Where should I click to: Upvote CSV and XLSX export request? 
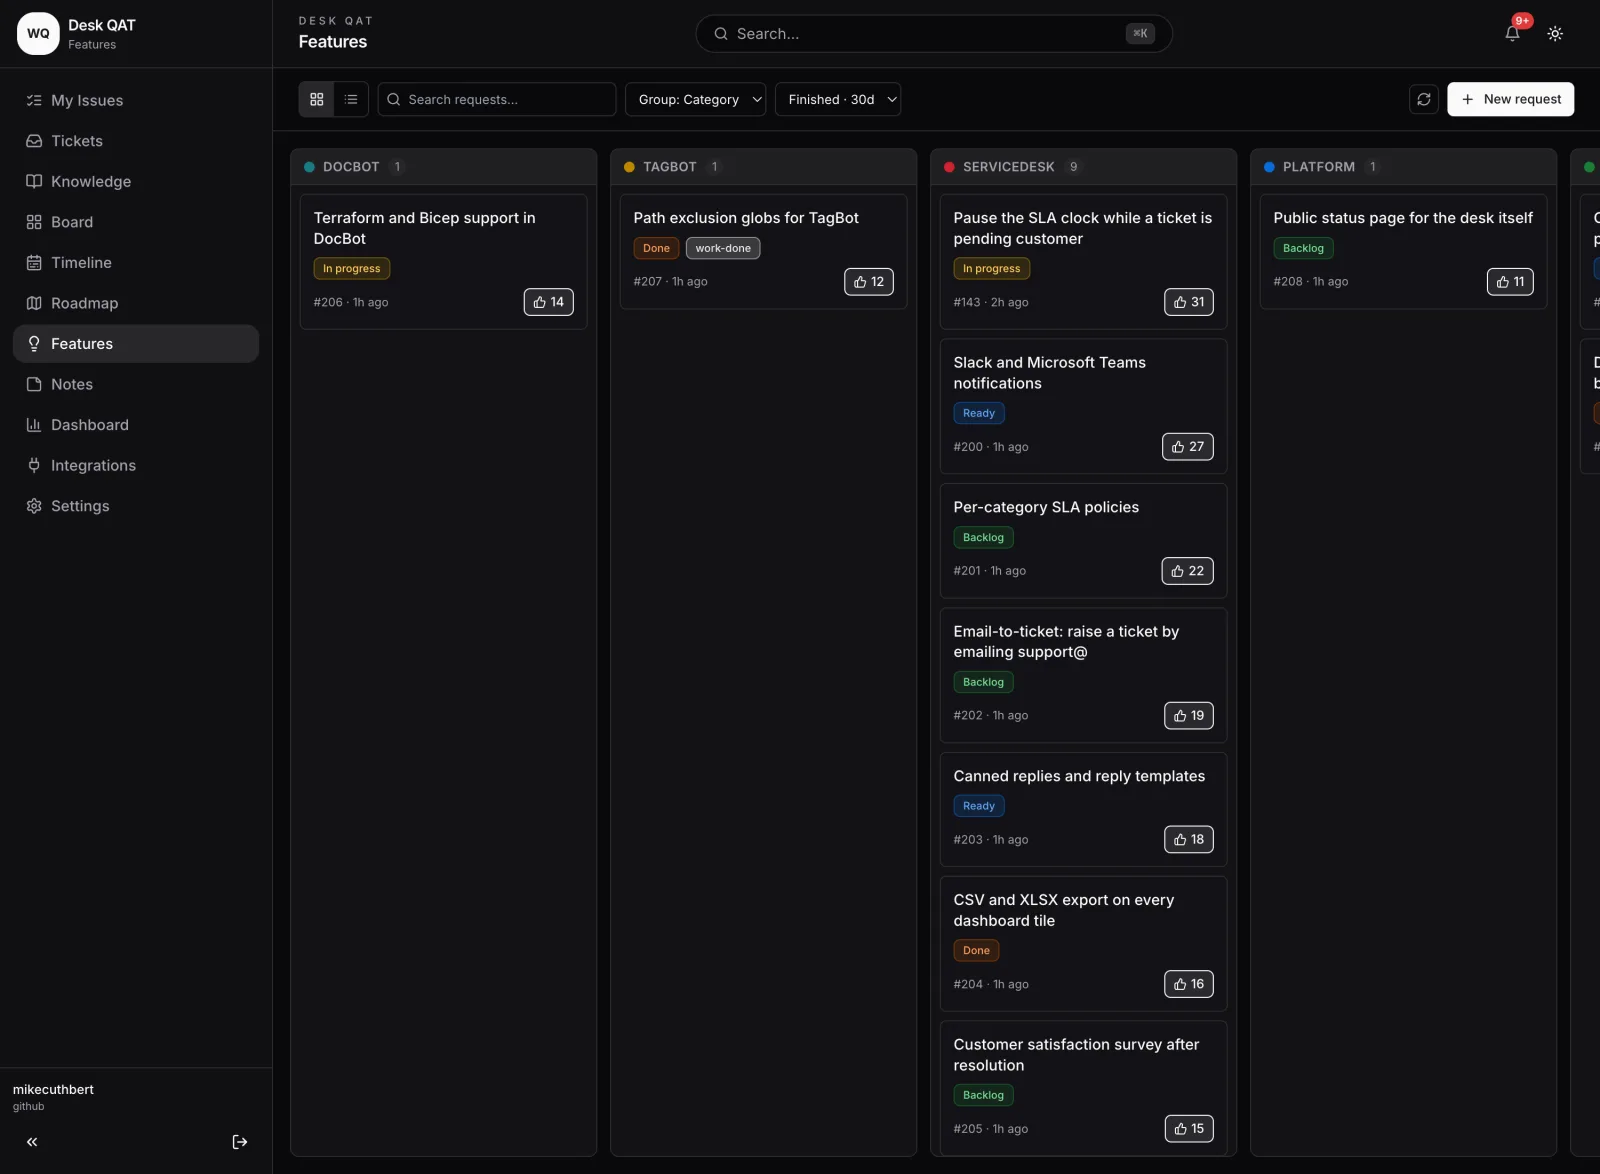(1189, 984)
